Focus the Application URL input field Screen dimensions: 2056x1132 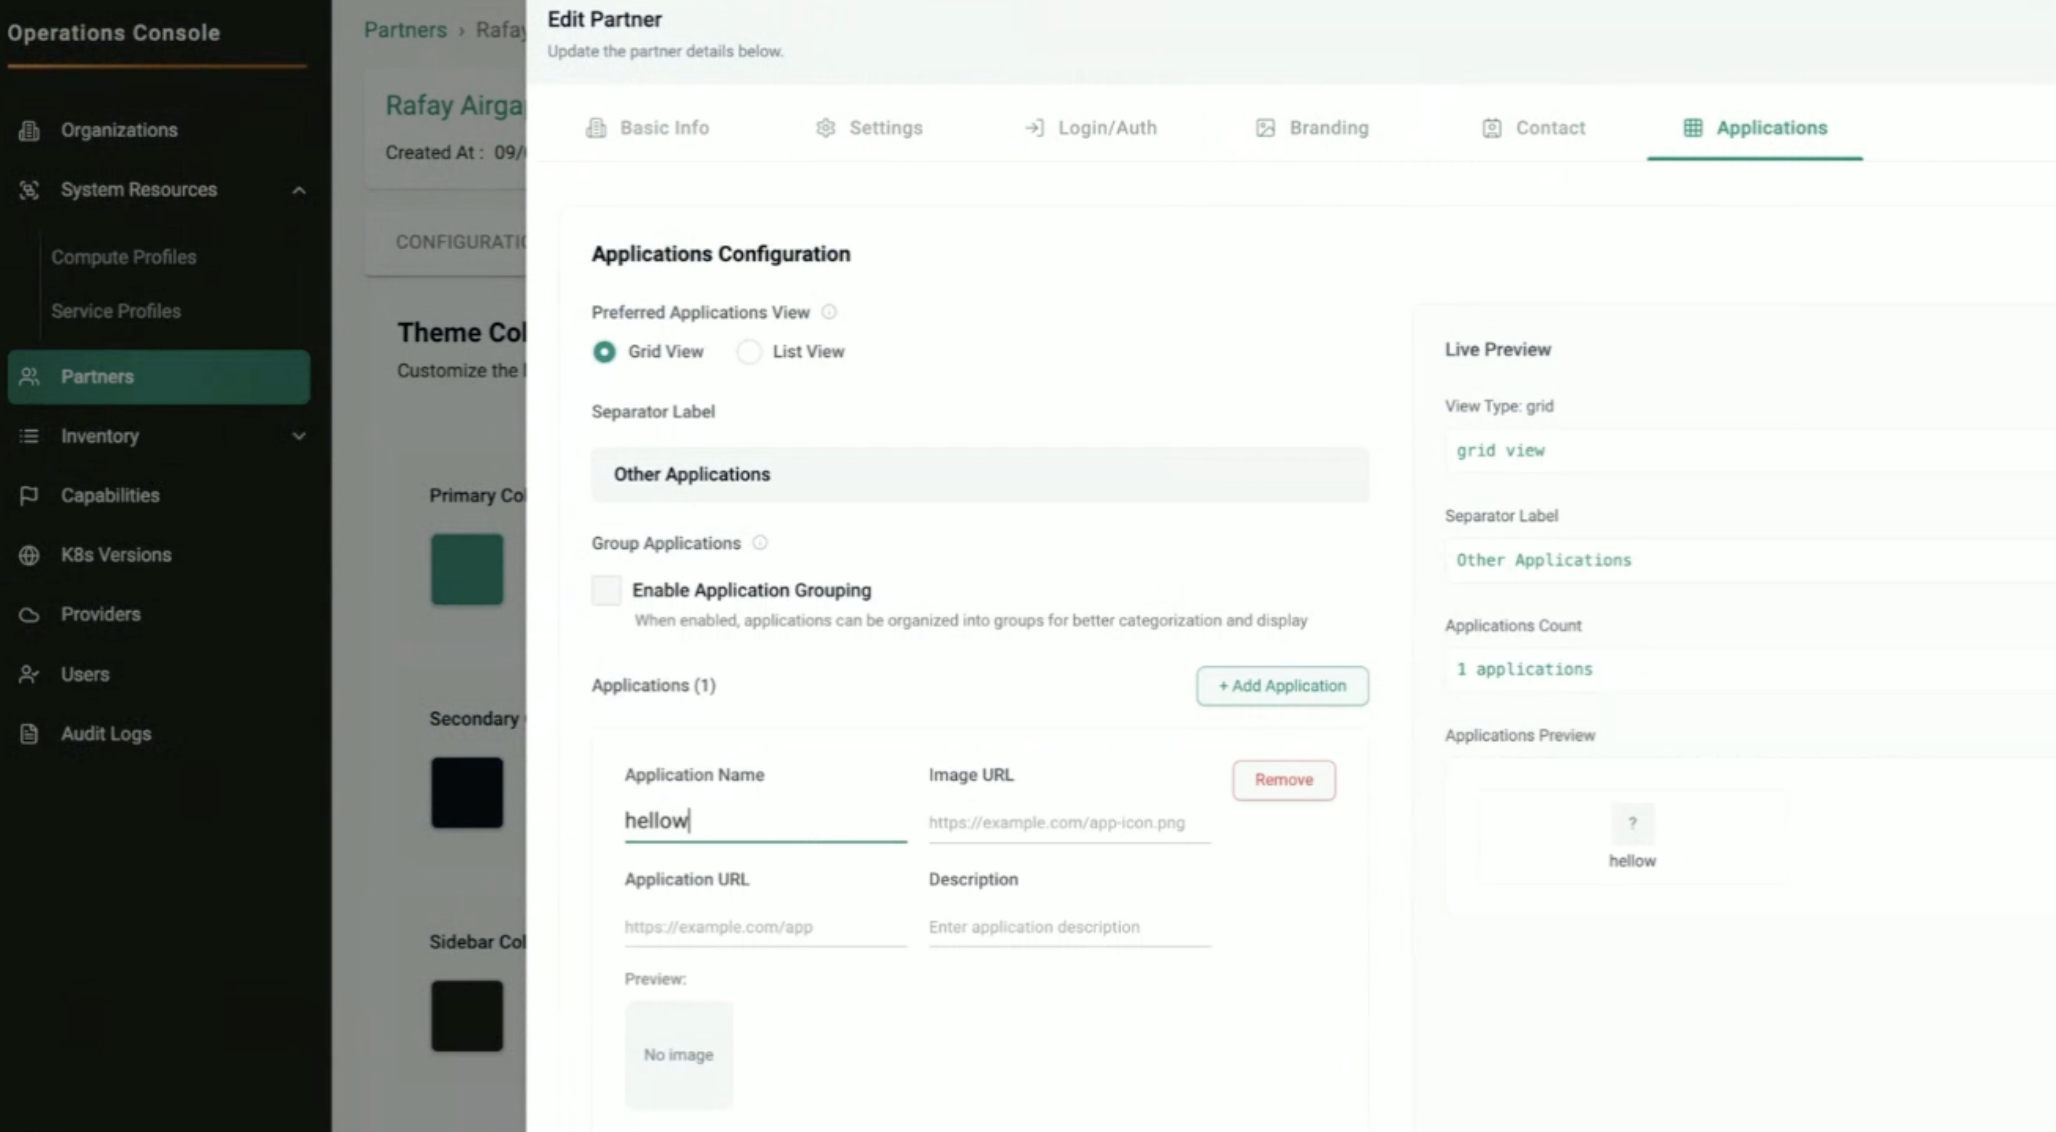pyautogui.click(x=764, y=927)
